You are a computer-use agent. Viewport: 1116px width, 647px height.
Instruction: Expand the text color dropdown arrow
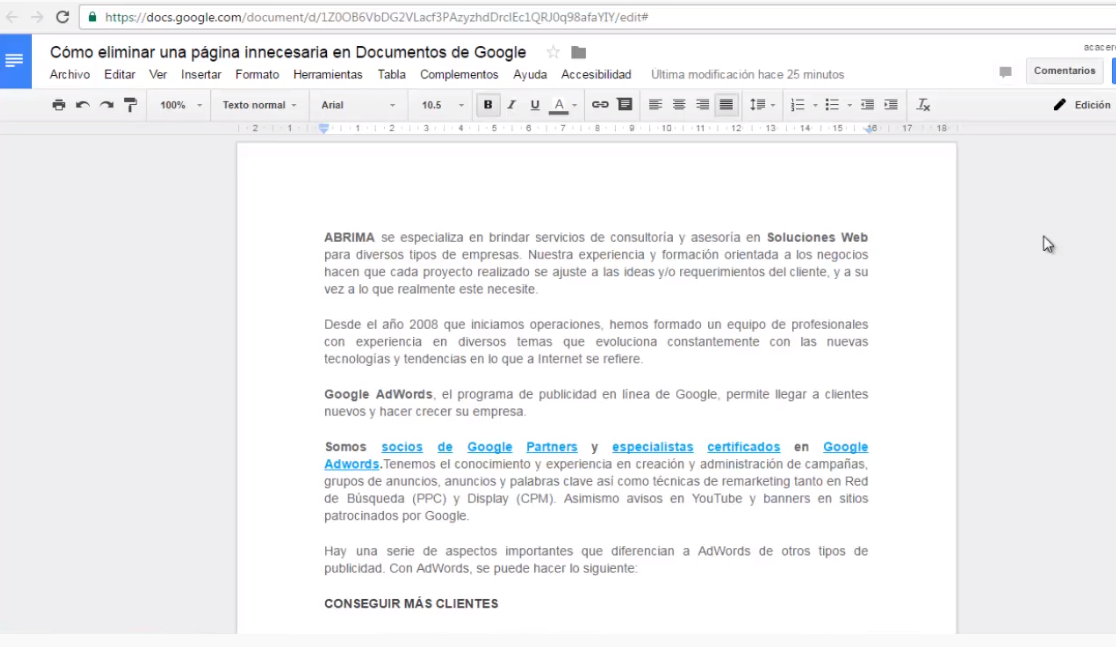[x=574, y=105]
